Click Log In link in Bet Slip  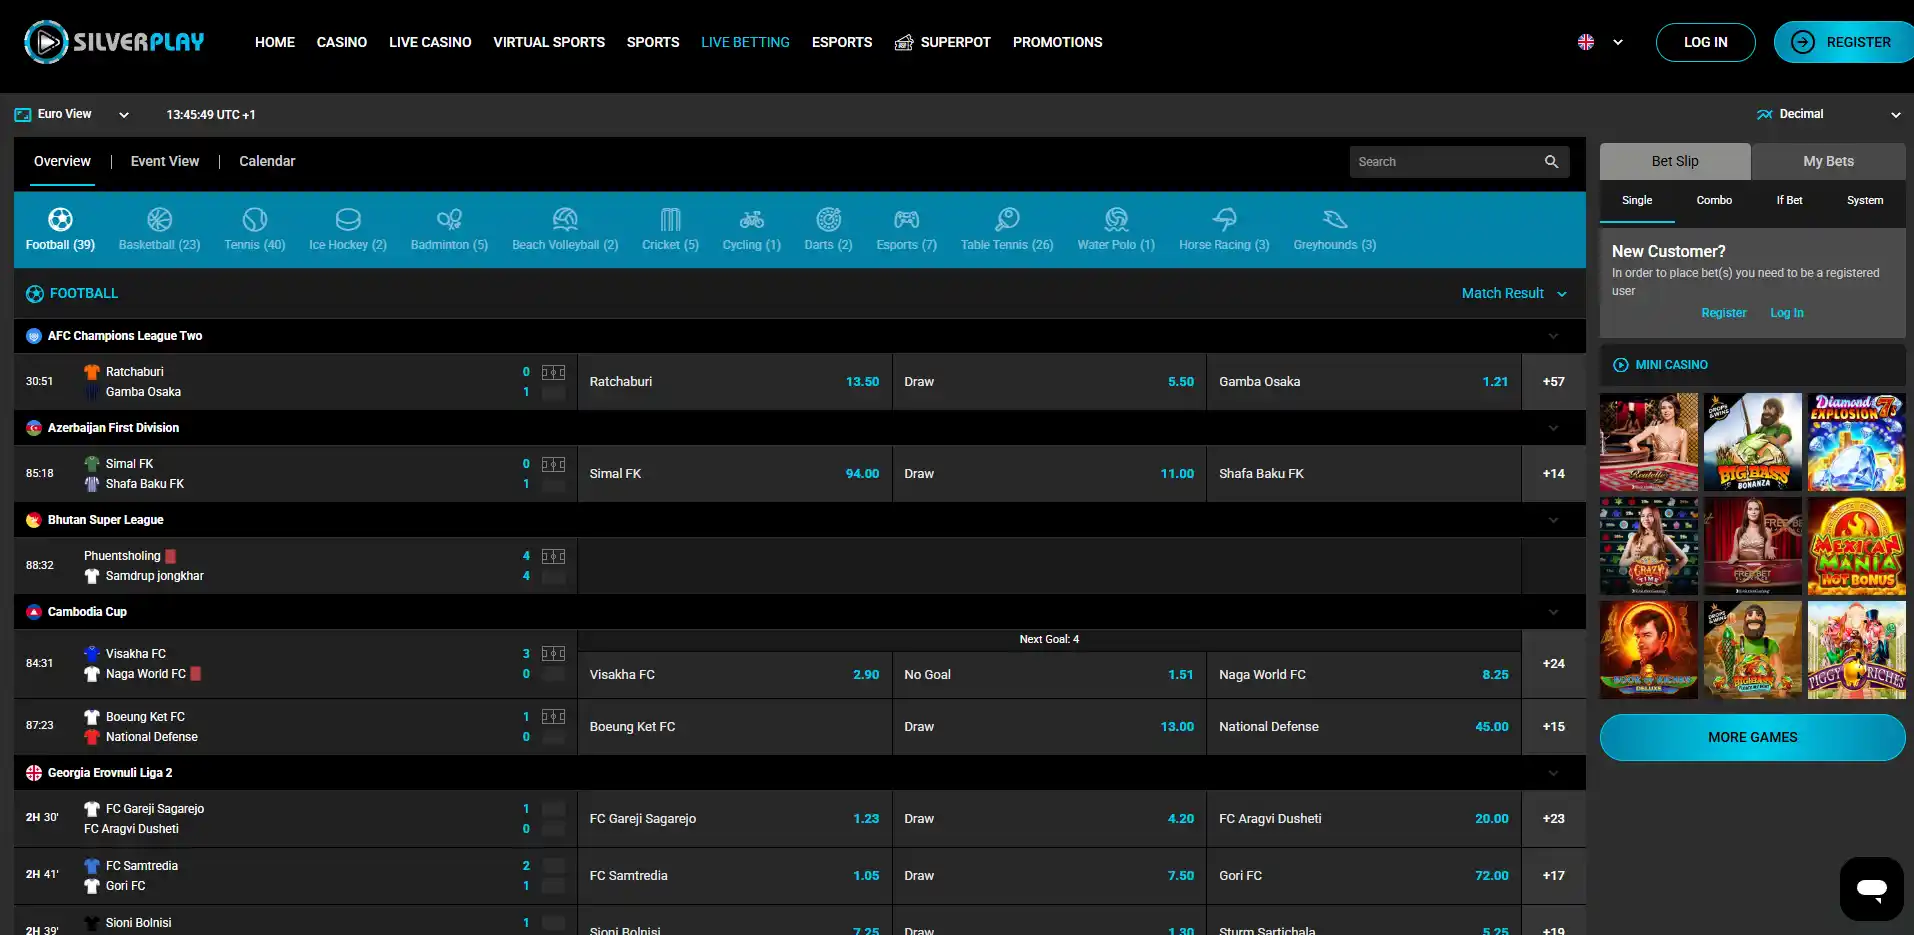1787,313
